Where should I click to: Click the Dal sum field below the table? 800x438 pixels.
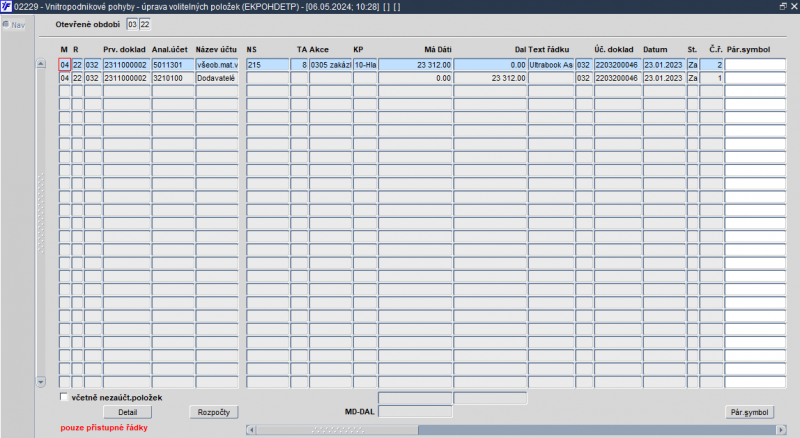pyautogui.click(x=490, y=398)
